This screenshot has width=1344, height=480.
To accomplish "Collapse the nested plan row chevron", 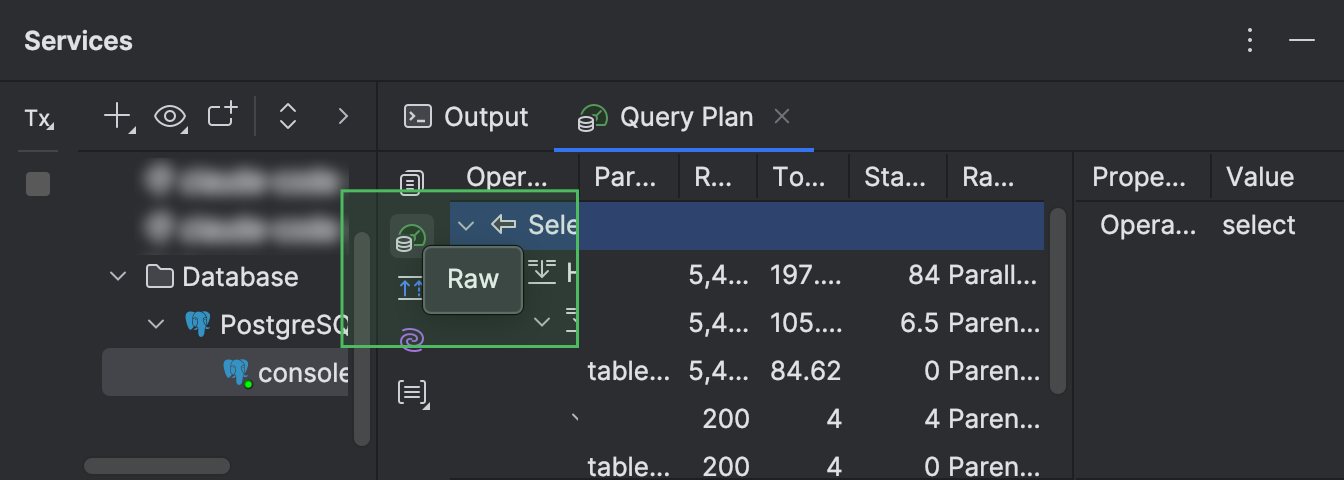I will 542,322.
